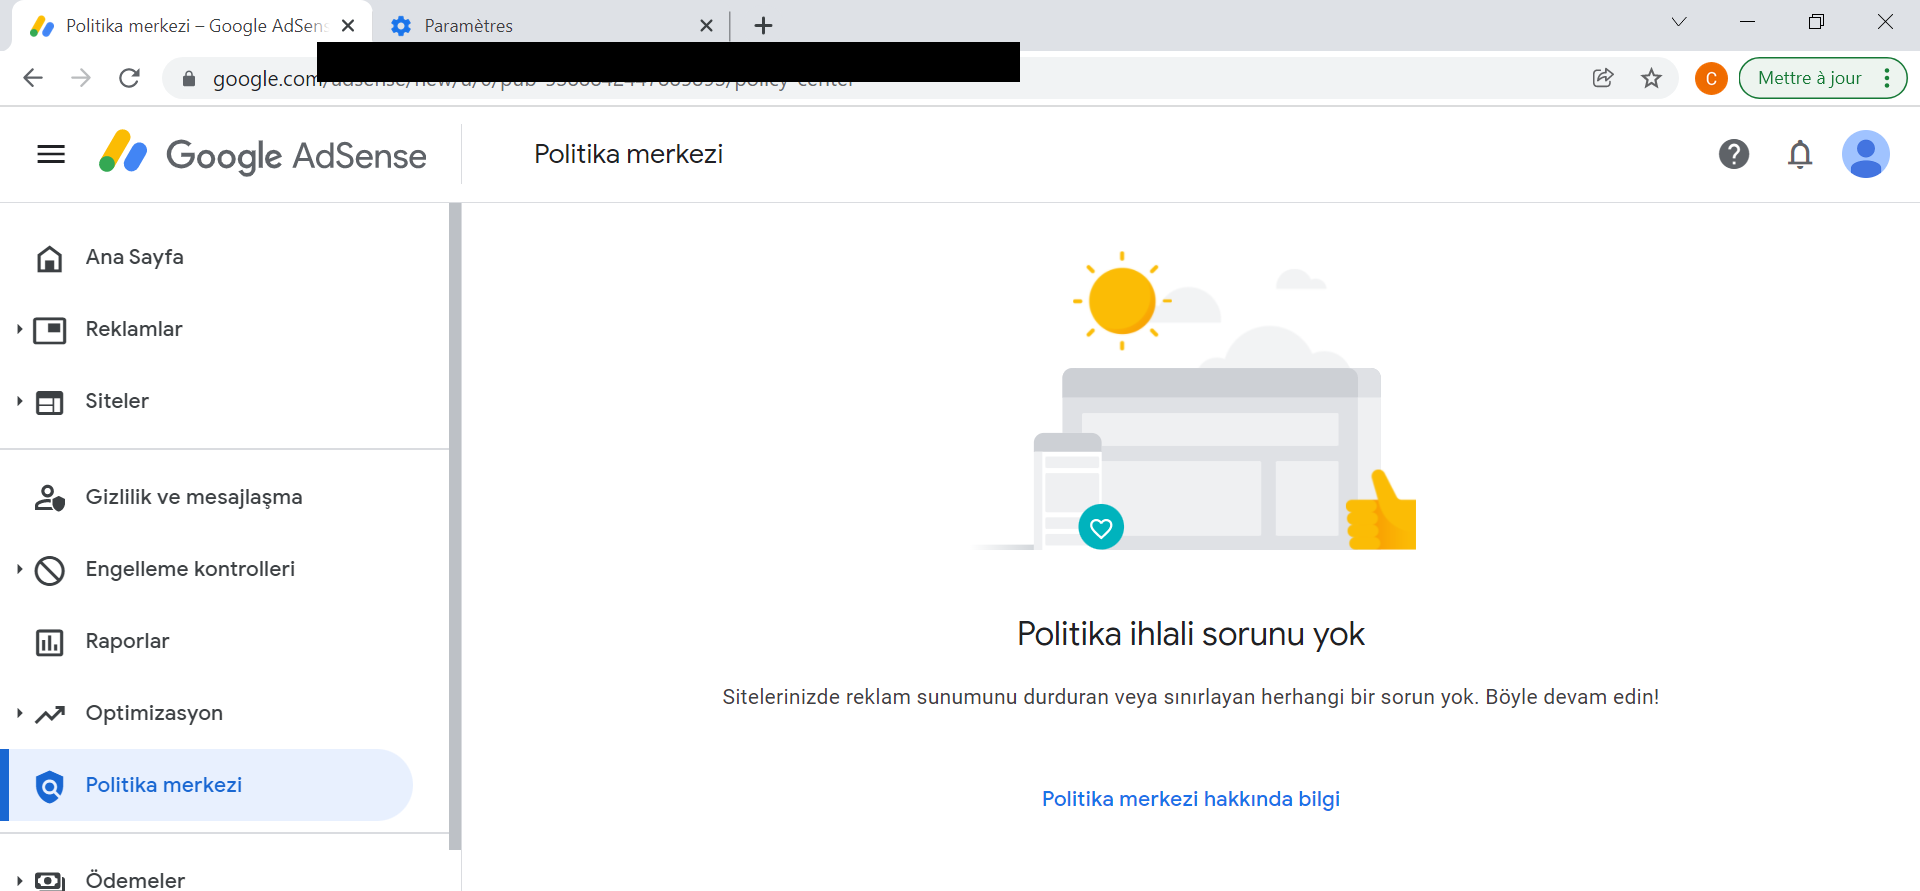Open the notifications bell
The image size is (1920, 891).
[1800, 154]
